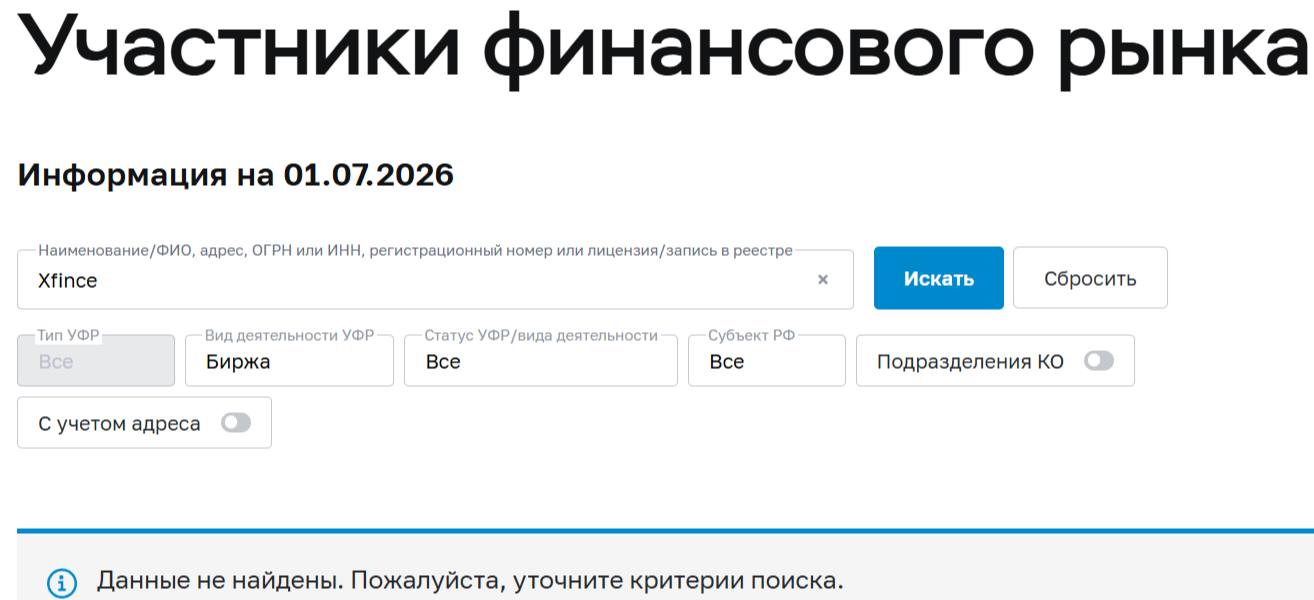Open the Вид деятельности УФР dropdown showing Биржа
The height and width of the screenshot is (600, 1314).
click(x=289, y=361)
